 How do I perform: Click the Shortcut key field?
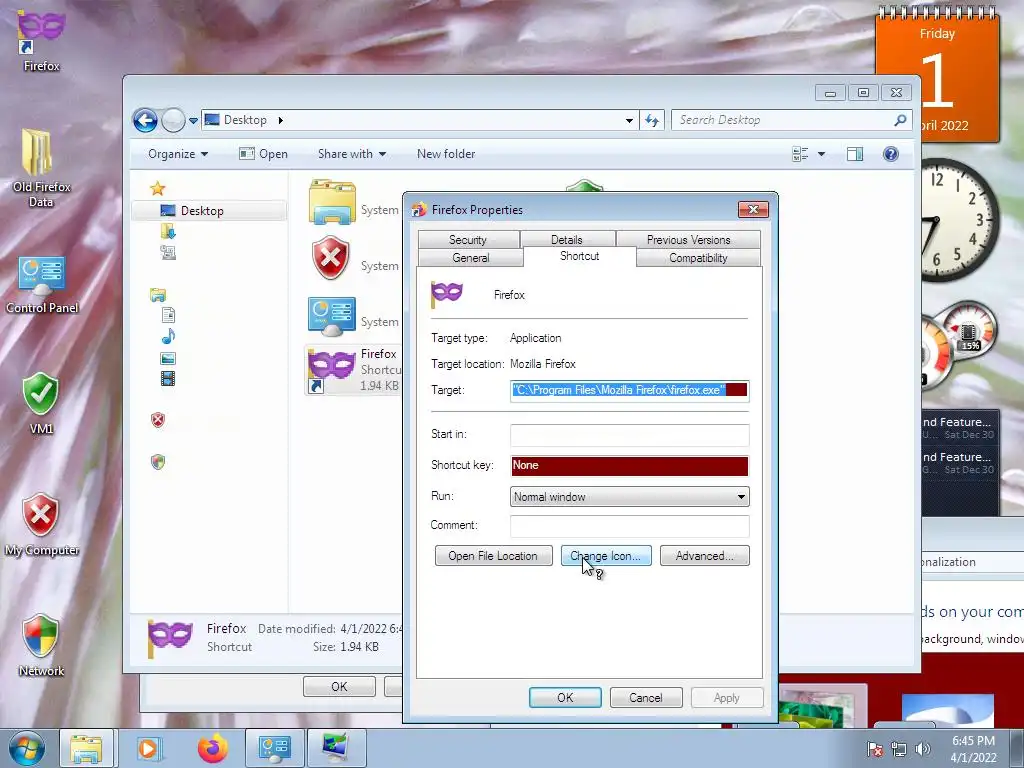[630, 465]
